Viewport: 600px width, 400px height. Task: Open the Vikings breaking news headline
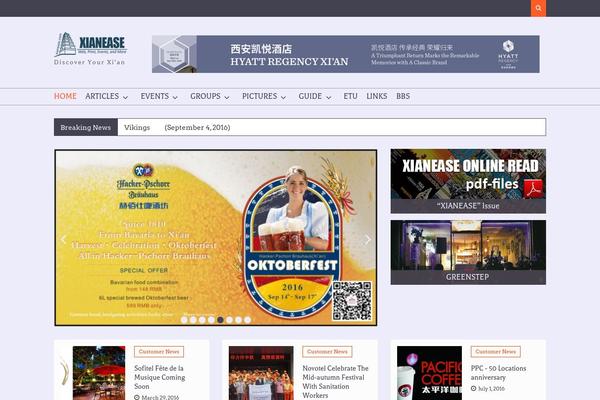[137, 127]
